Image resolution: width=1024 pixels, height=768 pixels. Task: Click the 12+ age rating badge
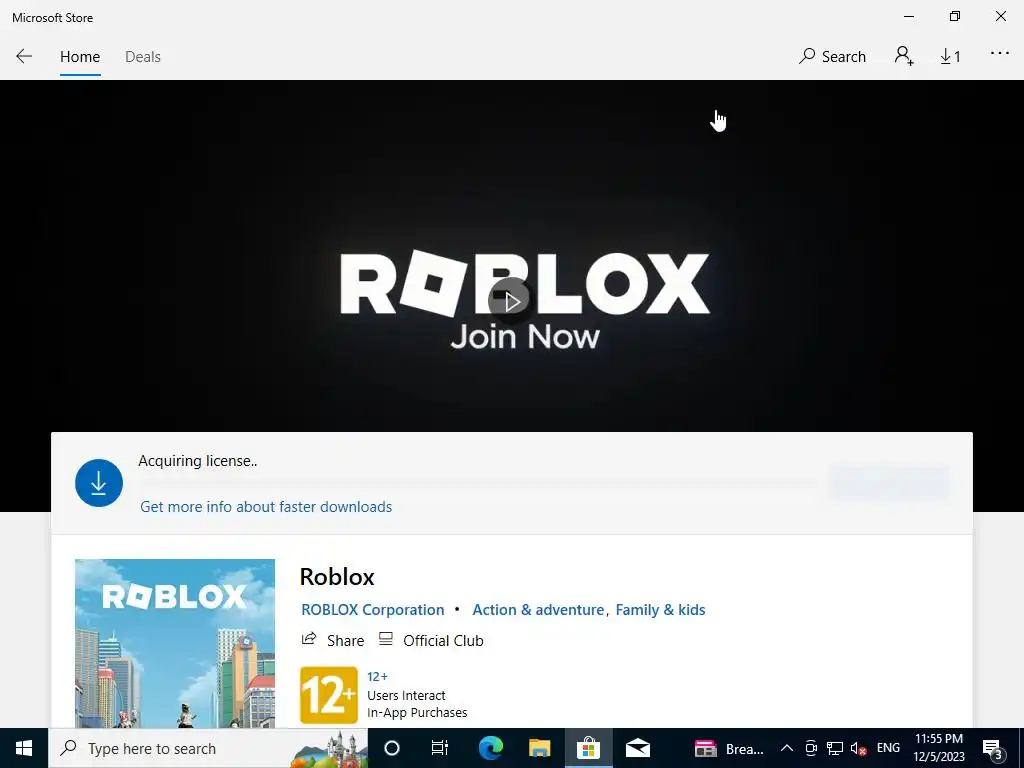328,695
